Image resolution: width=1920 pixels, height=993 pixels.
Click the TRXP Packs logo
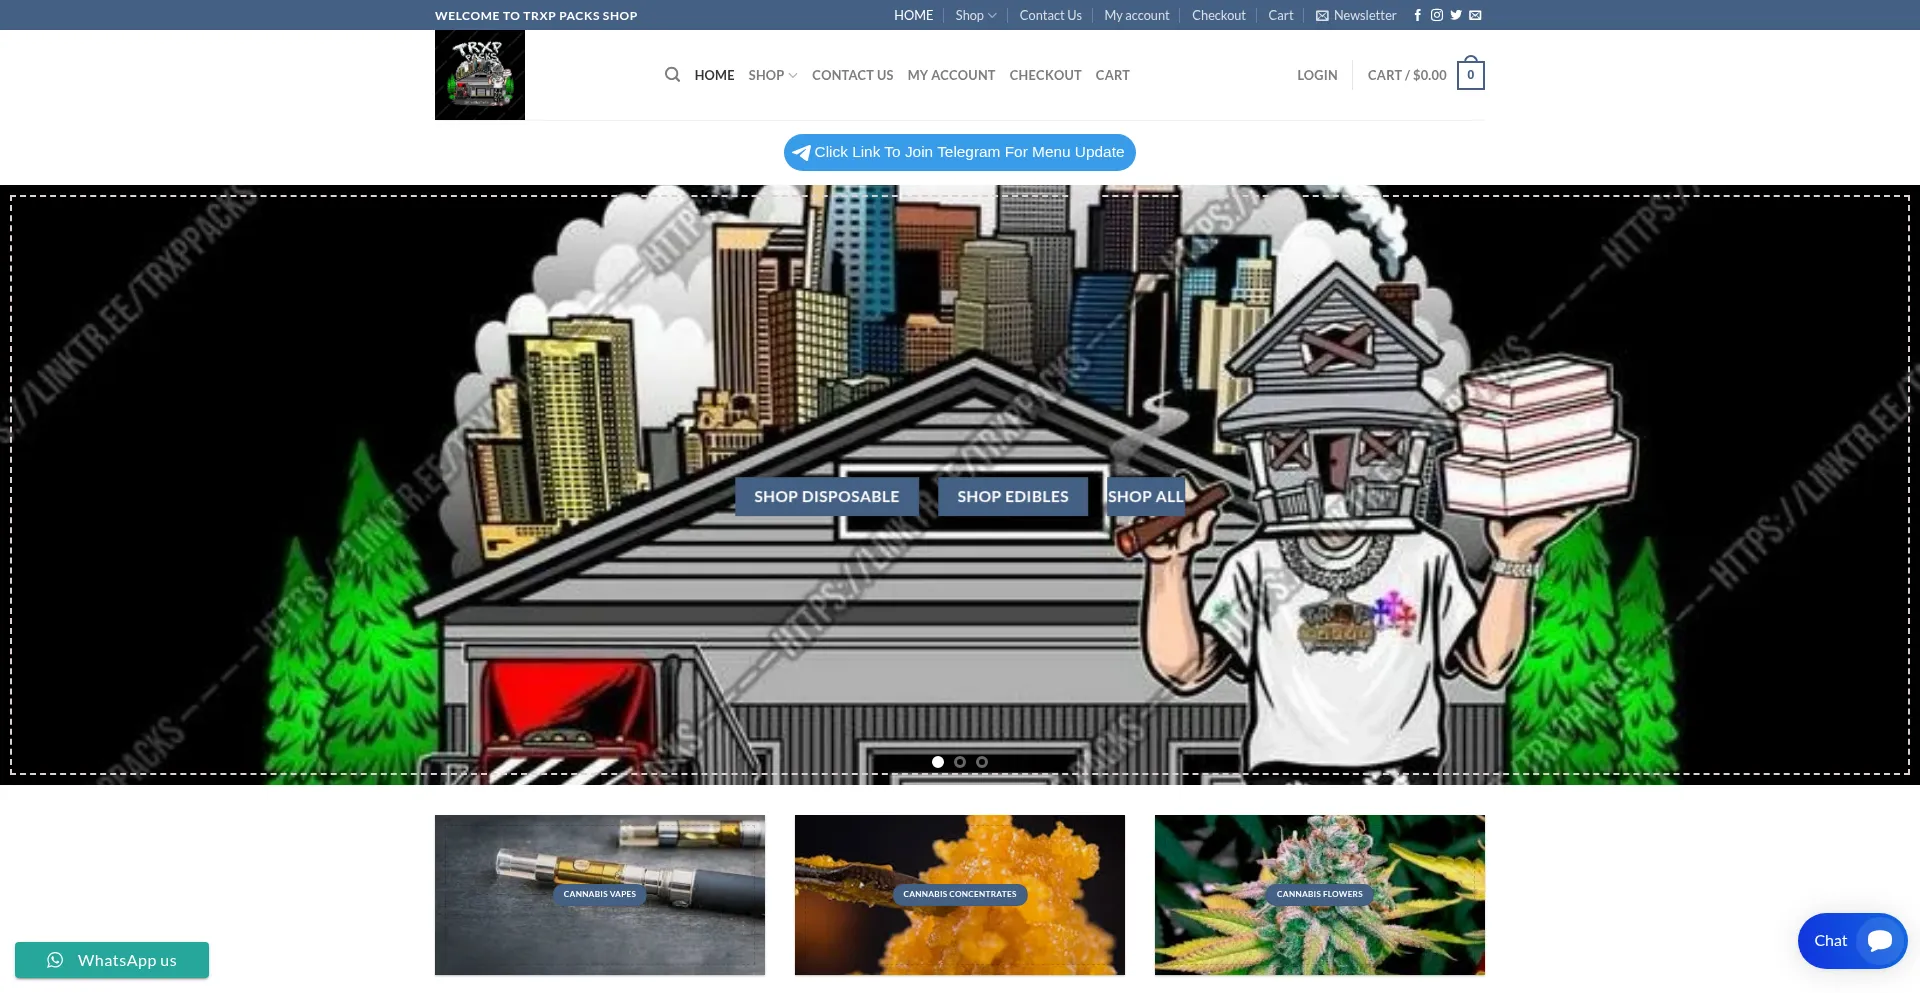(x=480, y=75)
